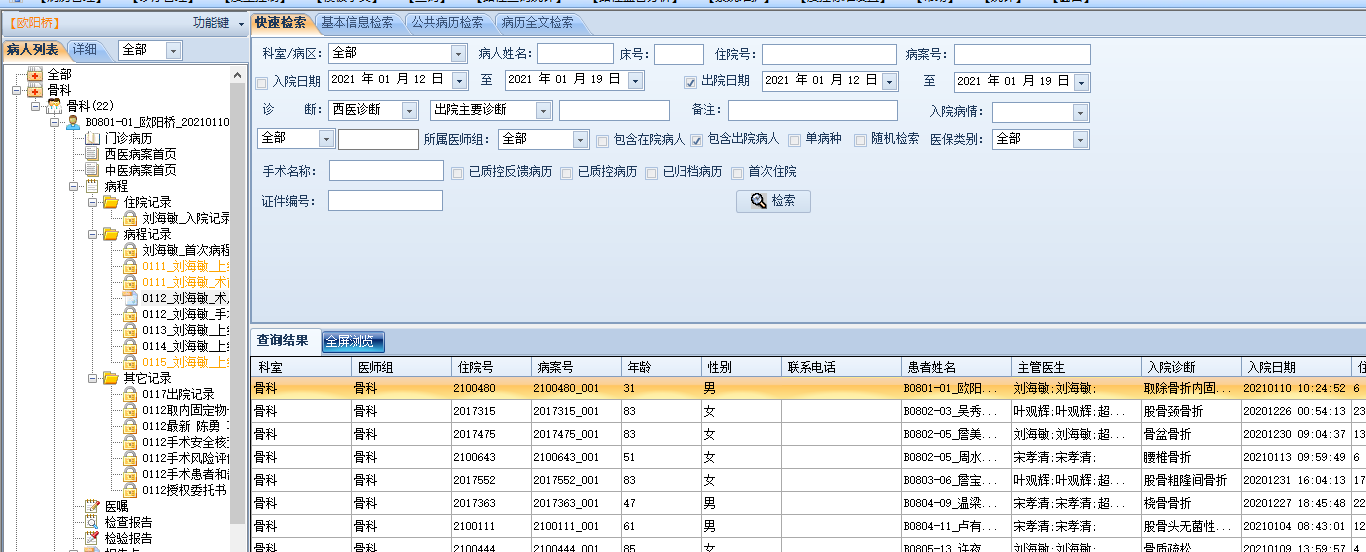Tick 已质控反馈病历 checkbox
Screen dimensions: 1366x552
458,173
